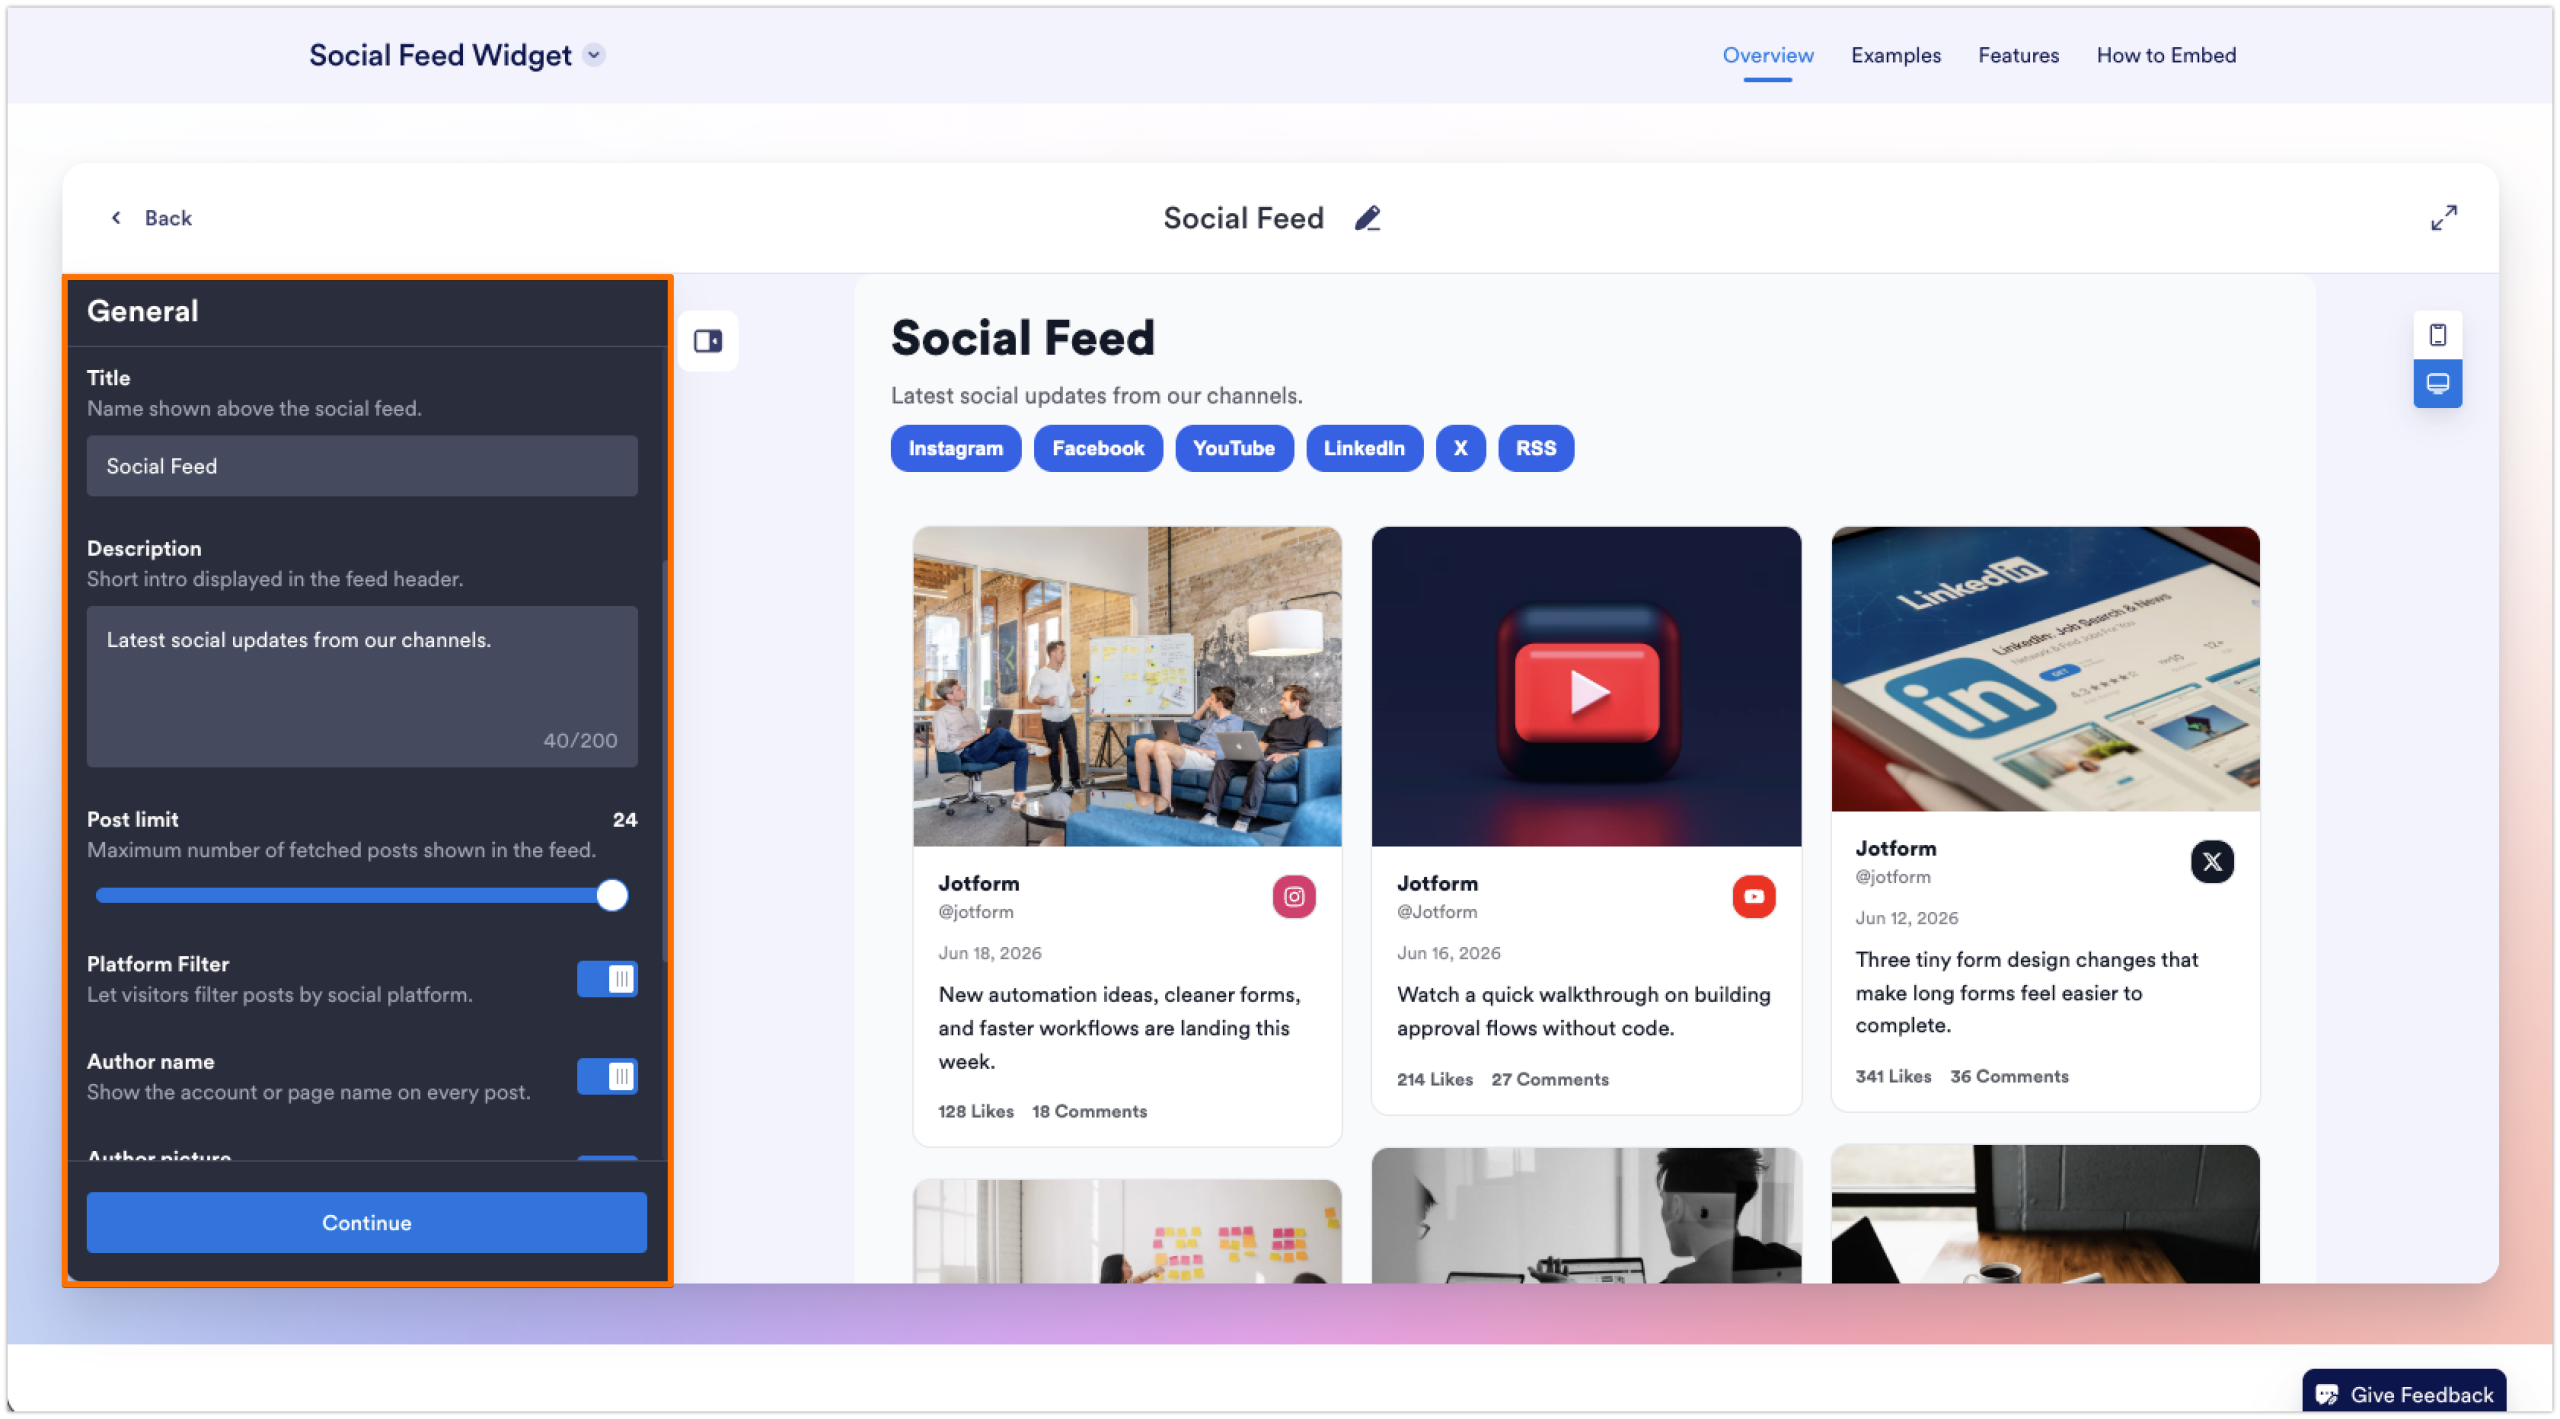
Task: Filter feed by Instagram
Action: coord(955,448)
